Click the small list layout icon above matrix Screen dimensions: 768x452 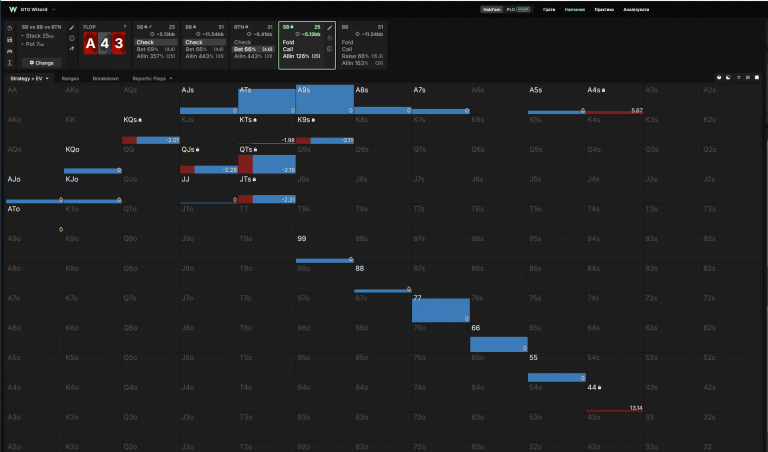739,77
